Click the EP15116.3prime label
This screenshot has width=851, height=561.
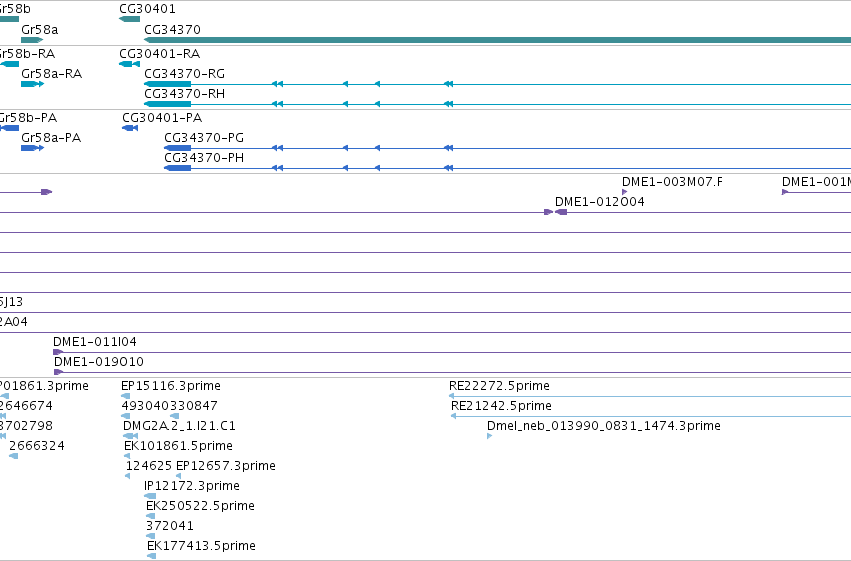click(170, 385)
